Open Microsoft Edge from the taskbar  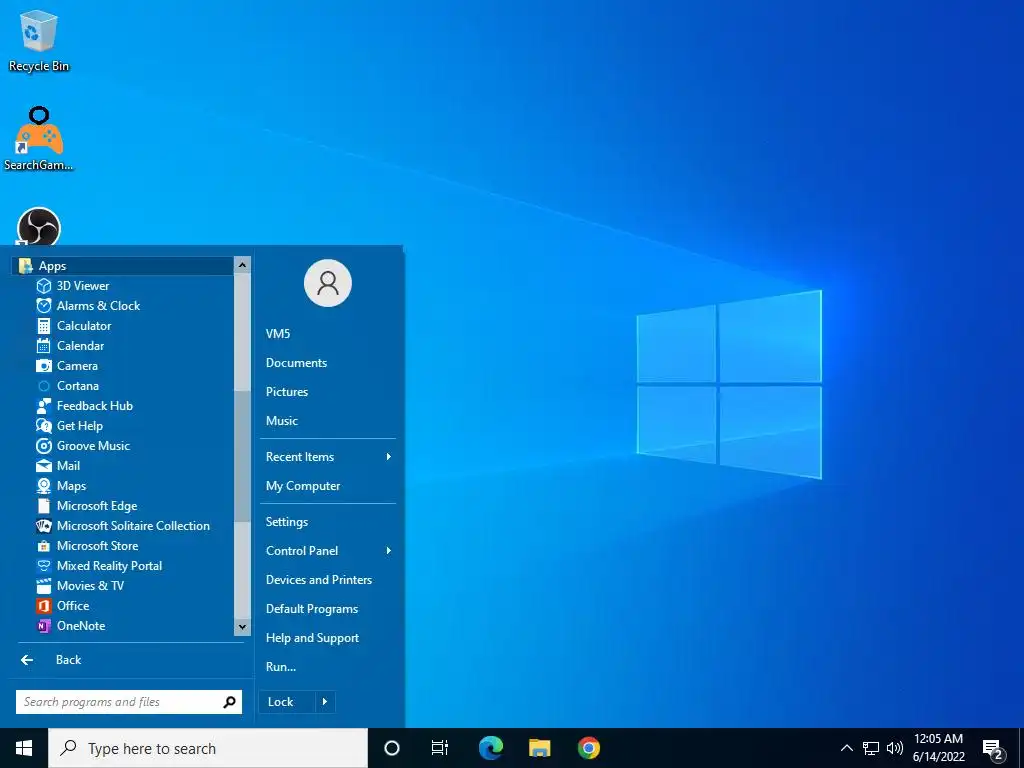pos(491,748)
